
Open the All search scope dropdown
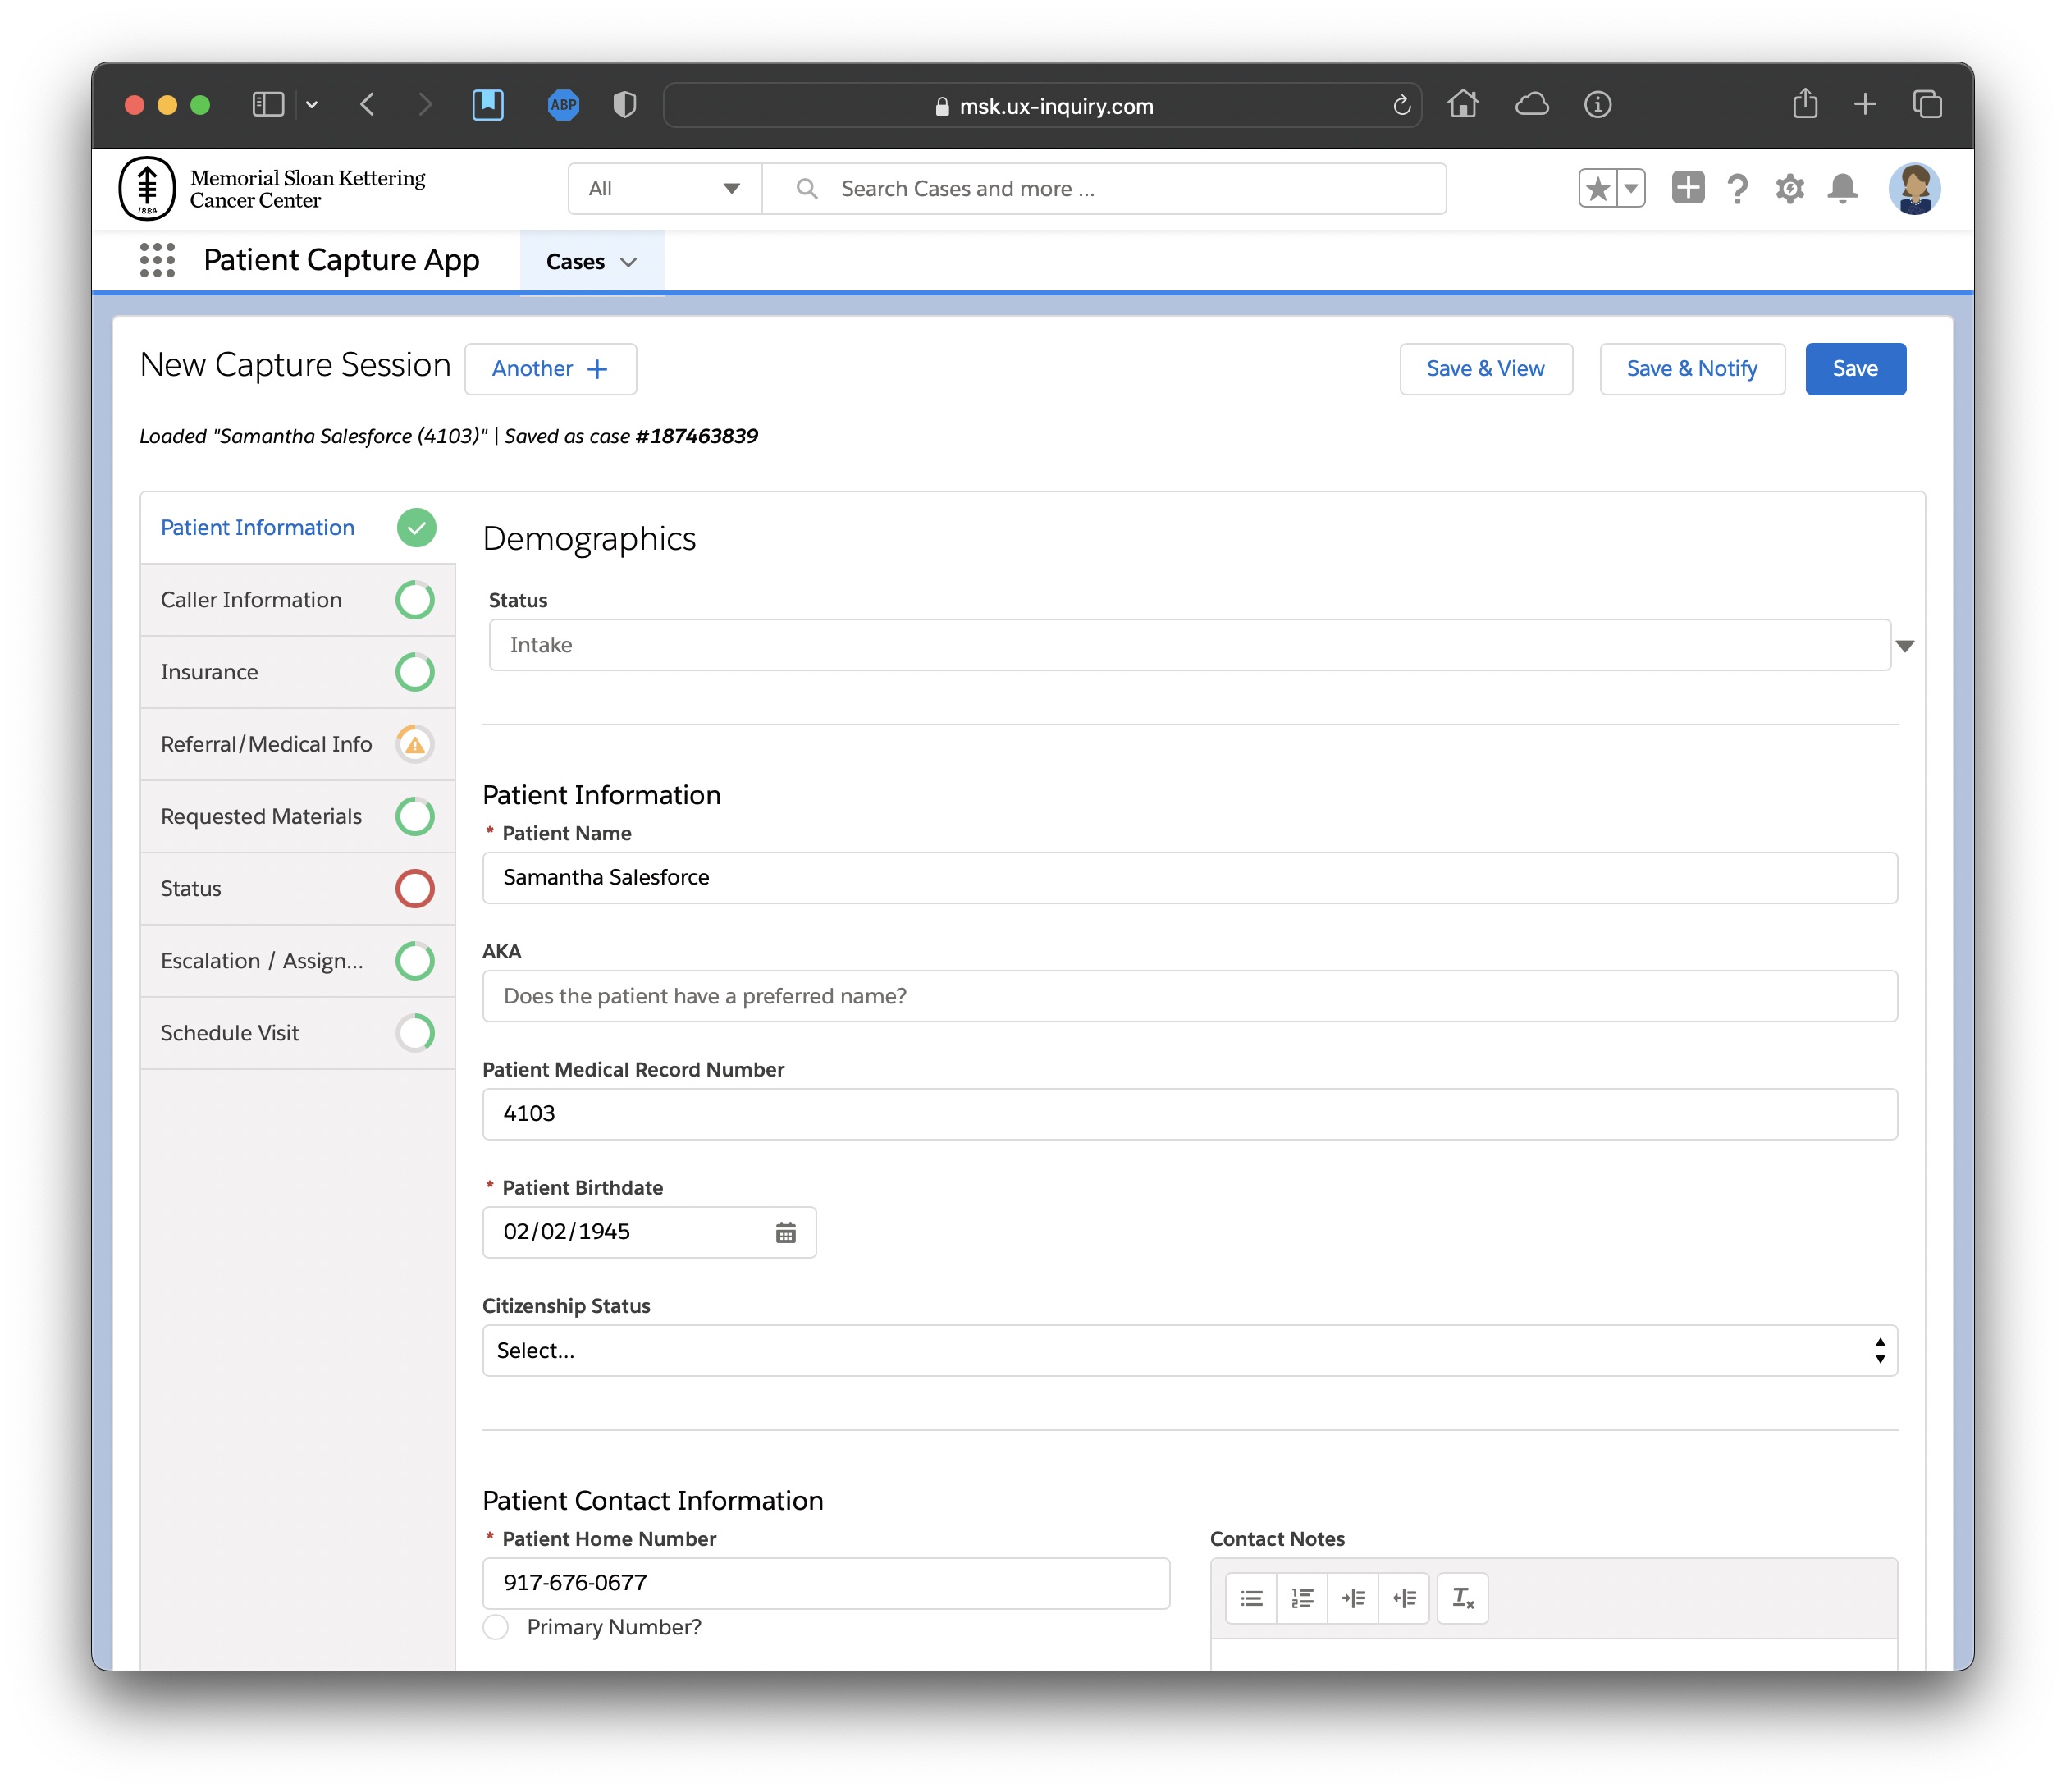point(664,188)
